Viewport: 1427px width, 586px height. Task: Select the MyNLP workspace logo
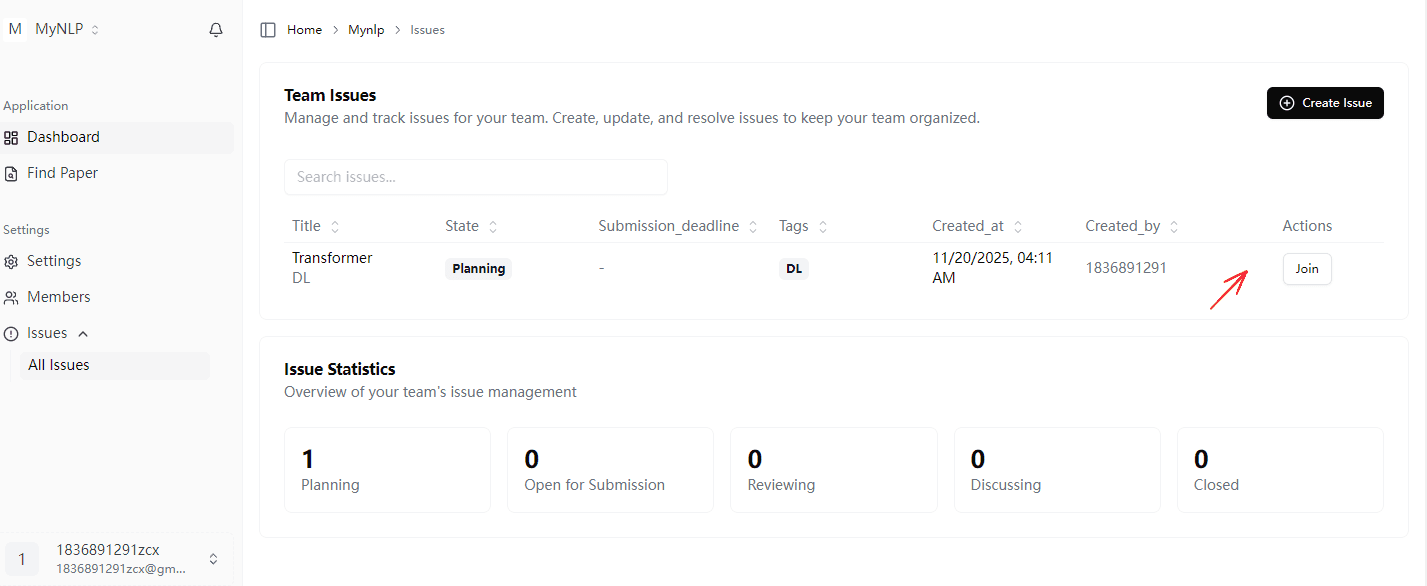(15, 28)
